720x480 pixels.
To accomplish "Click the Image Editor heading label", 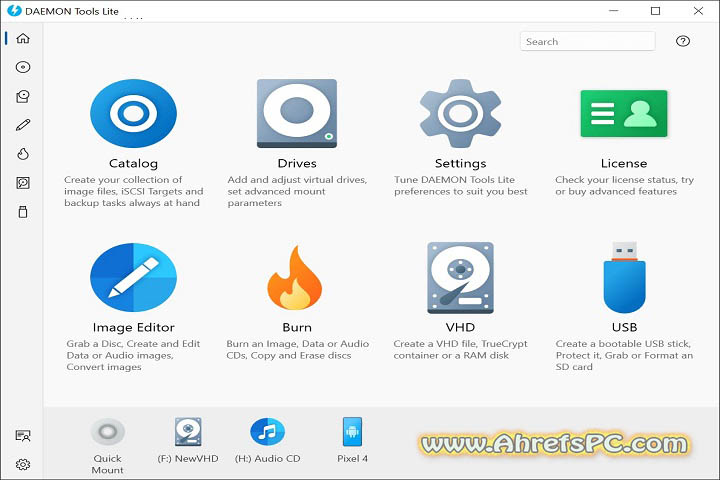I will [x=133, y=328].
